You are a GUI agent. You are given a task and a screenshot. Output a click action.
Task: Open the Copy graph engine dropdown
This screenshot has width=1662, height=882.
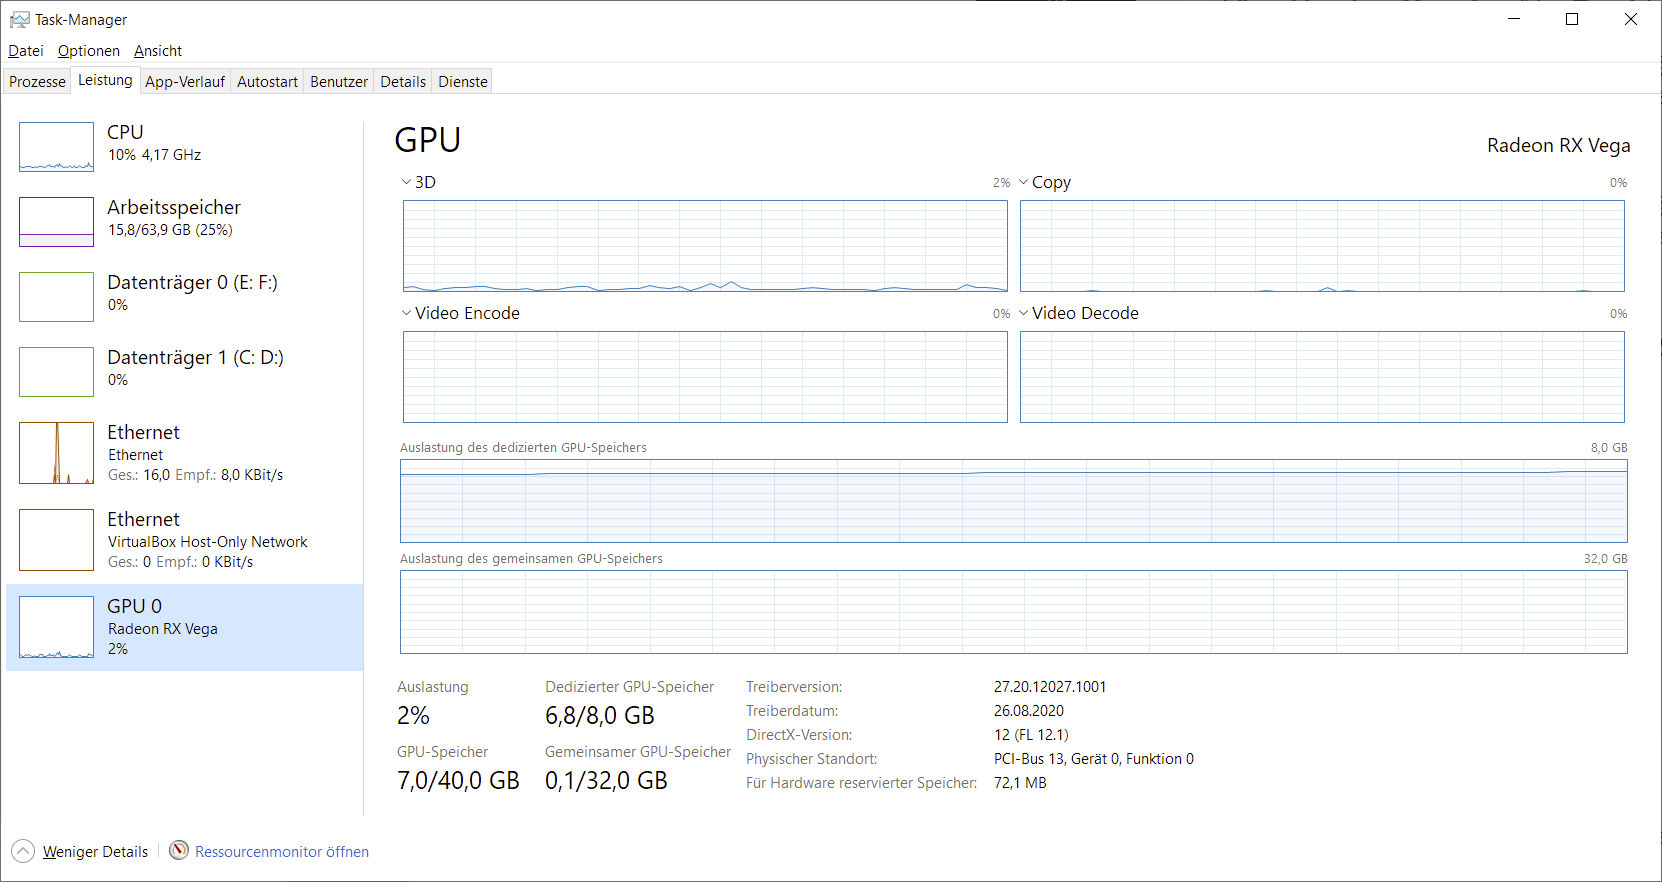pyautogui.click(x=1024, y=182)
